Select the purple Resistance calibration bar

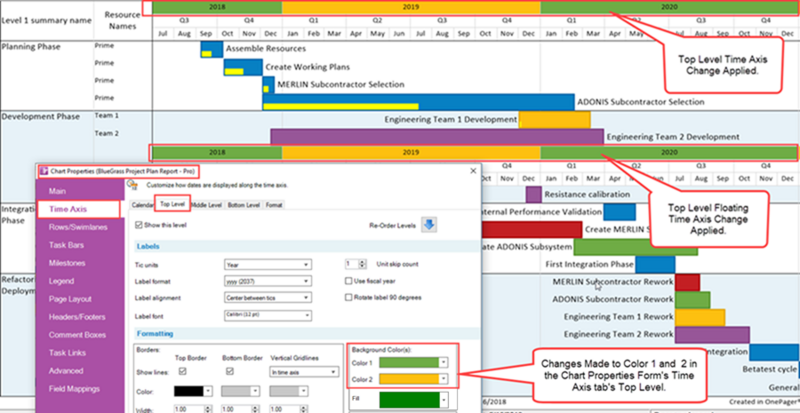pos(533,195)
